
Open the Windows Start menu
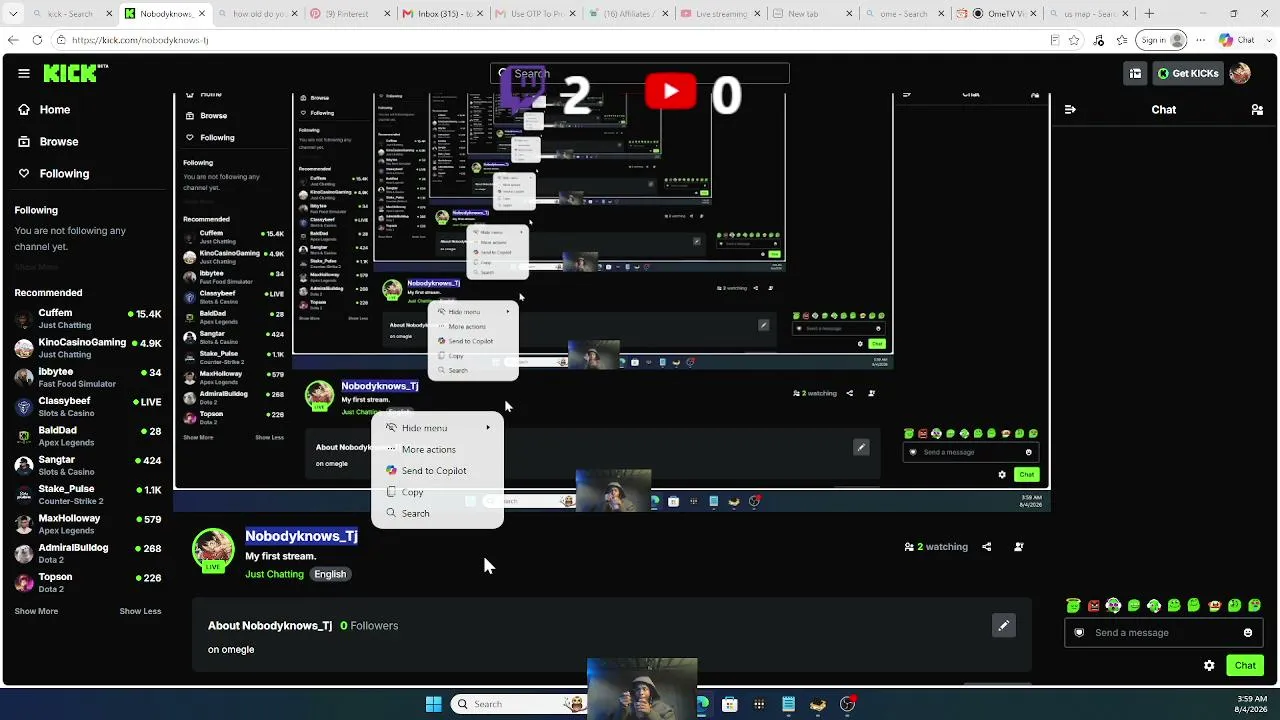[x=433, y=704]
